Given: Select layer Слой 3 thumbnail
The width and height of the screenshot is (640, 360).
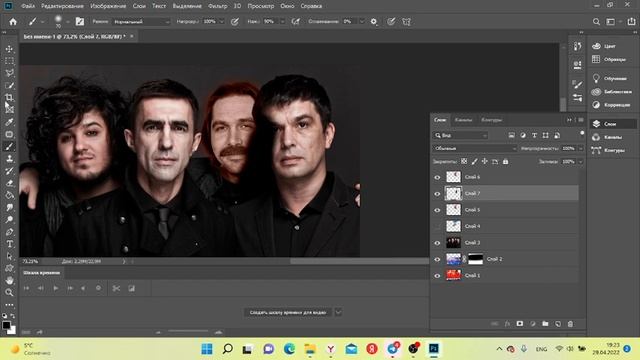Looking at the screenshot, I should click(453, 243).
